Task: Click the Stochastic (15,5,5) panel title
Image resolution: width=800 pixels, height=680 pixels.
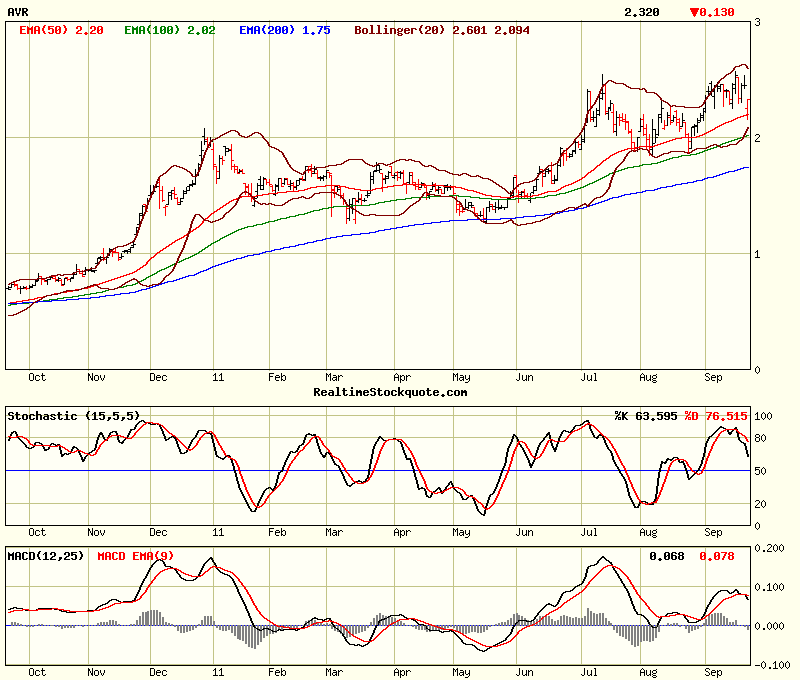Action: tap(74, 415)
